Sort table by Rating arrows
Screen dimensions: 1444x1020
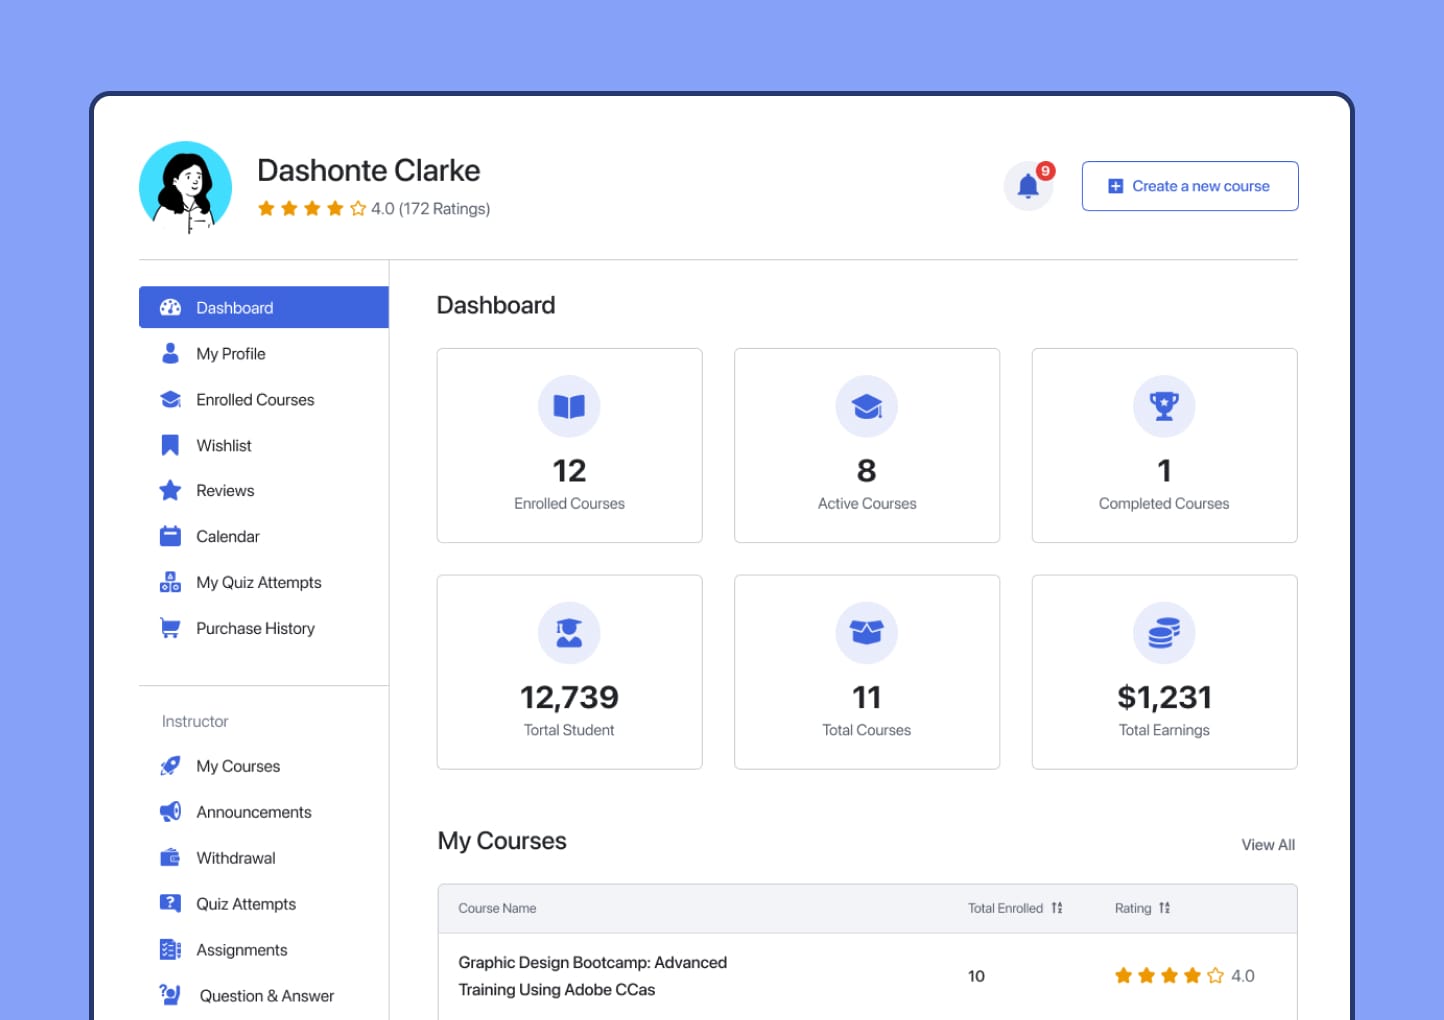(x=1164, y=908)
